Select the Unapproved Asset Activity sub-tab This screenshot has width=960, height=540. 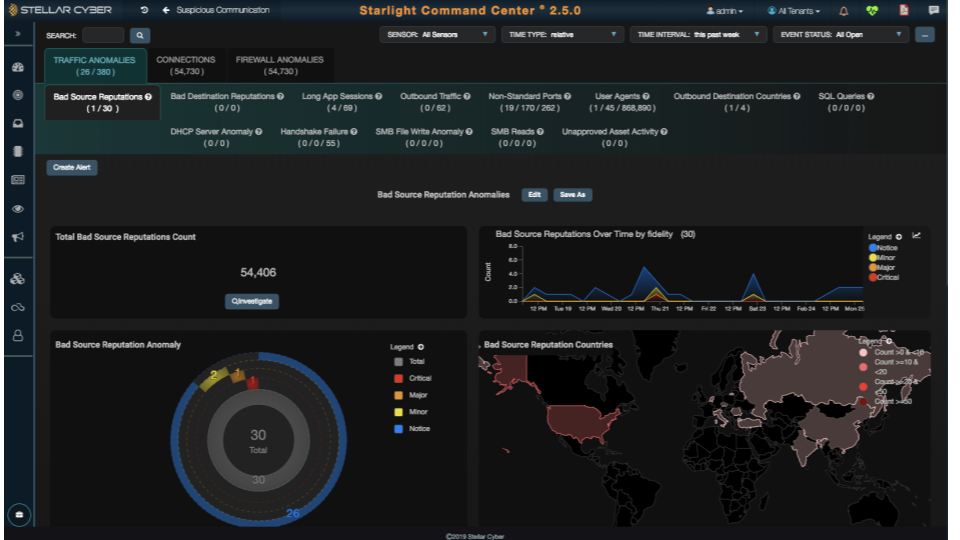pos(614,137)
